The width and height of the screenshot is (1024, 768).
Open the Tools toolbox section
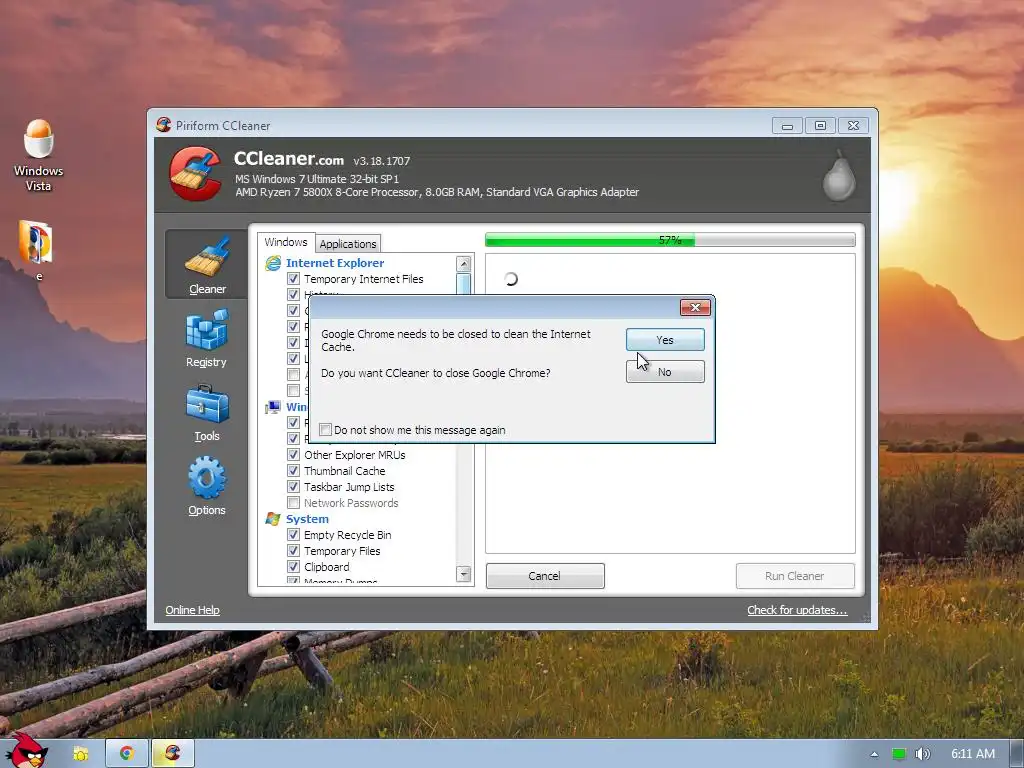(x=207, y=413)
